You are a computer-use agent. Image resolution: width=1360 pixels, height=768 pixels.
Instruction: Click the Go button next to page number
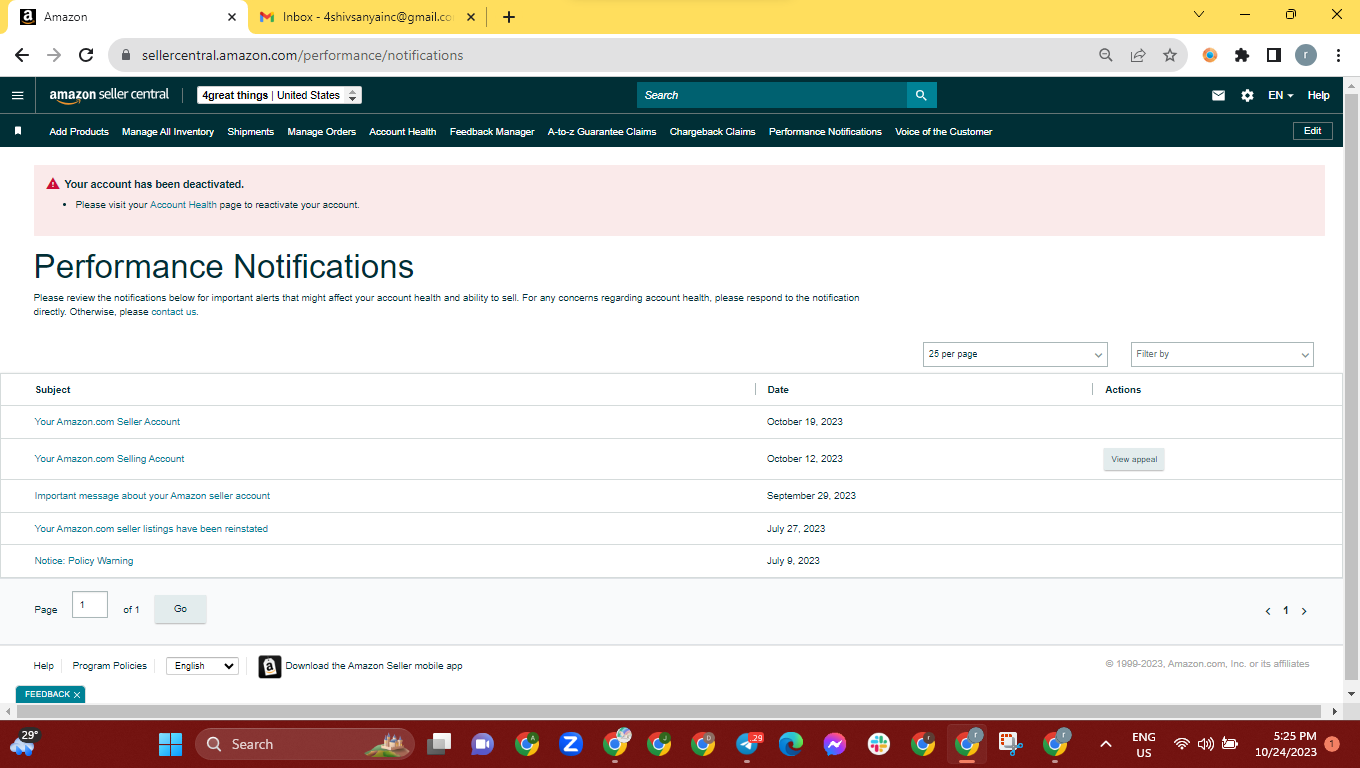click(180, 609)
